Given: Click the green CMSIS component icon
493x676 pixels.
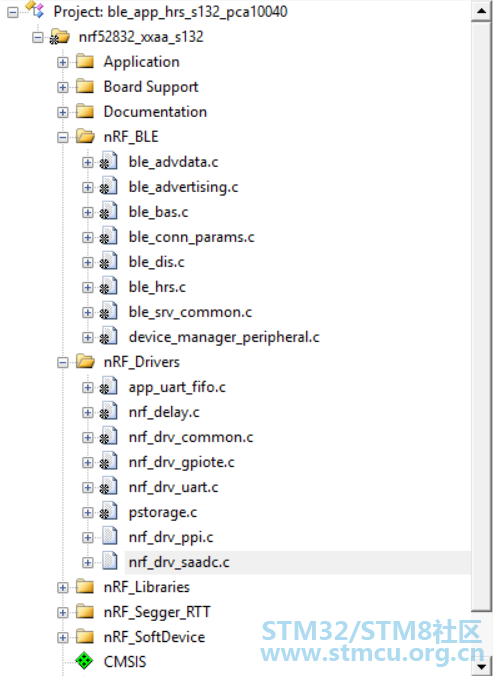Looking at the screenshot, I should pos(84,662).
